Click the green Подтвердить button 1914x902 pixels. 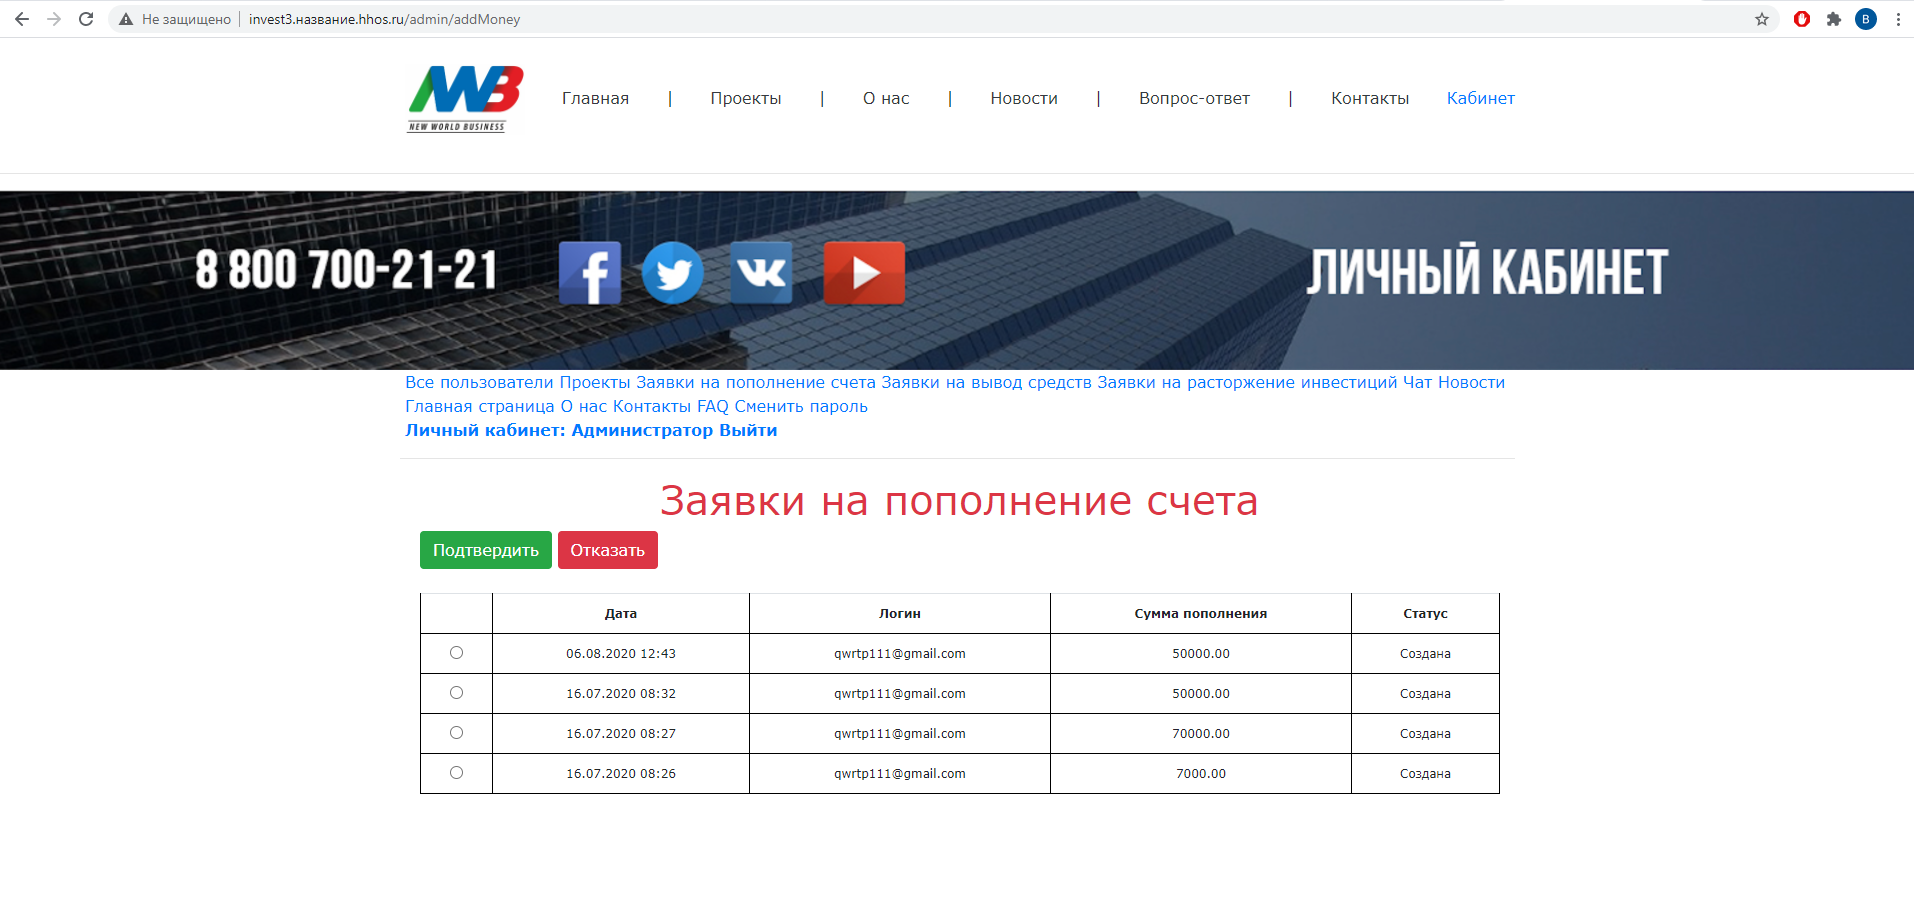[486, 550]
